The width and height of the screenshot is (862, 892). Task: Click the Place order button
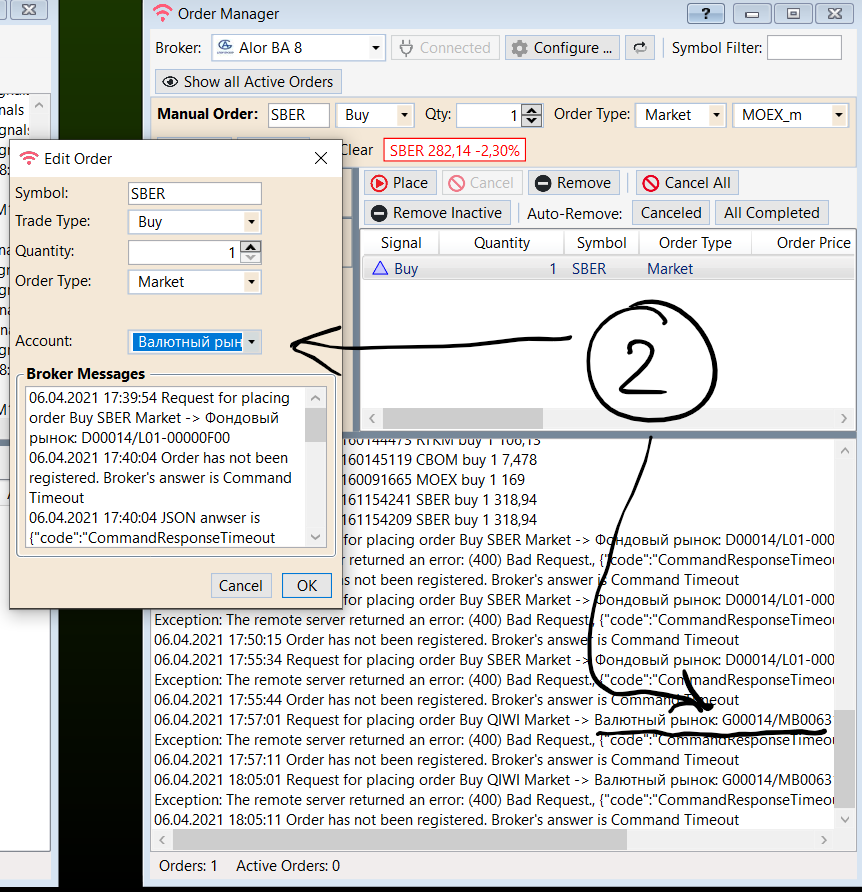400,183
